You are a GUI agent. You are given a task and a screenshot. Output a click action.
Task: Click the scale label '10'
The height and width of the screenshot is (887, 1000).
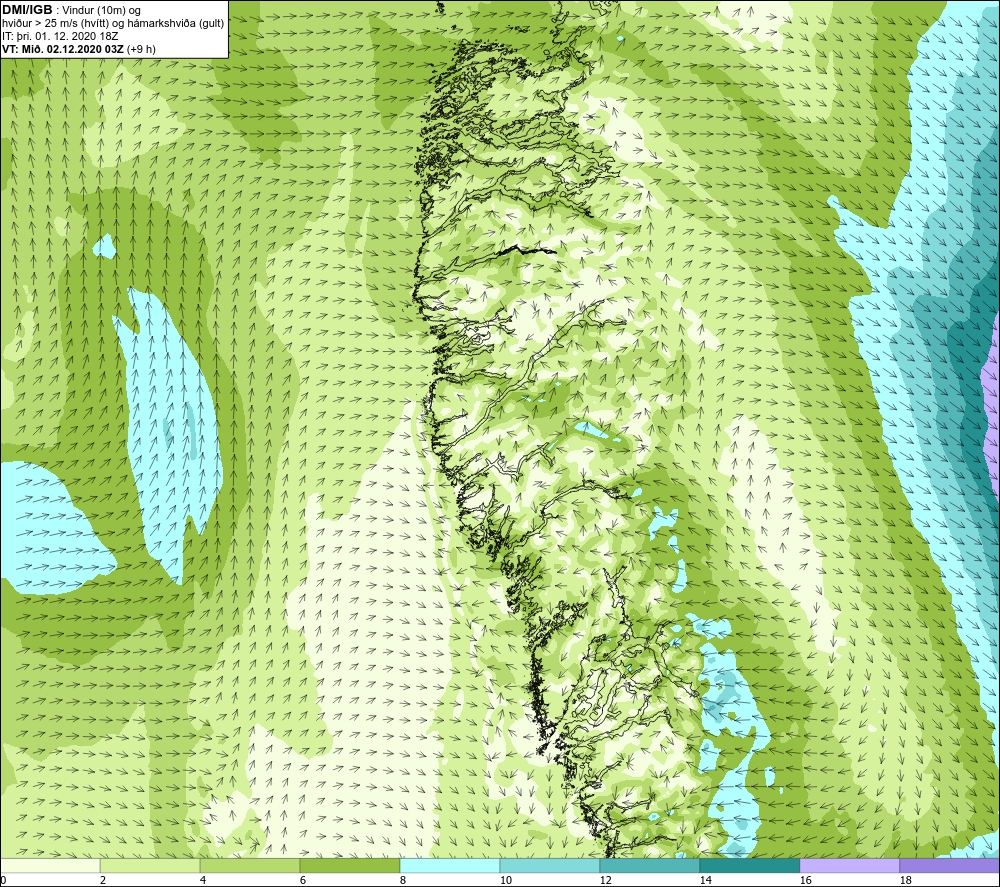point(506,881)
